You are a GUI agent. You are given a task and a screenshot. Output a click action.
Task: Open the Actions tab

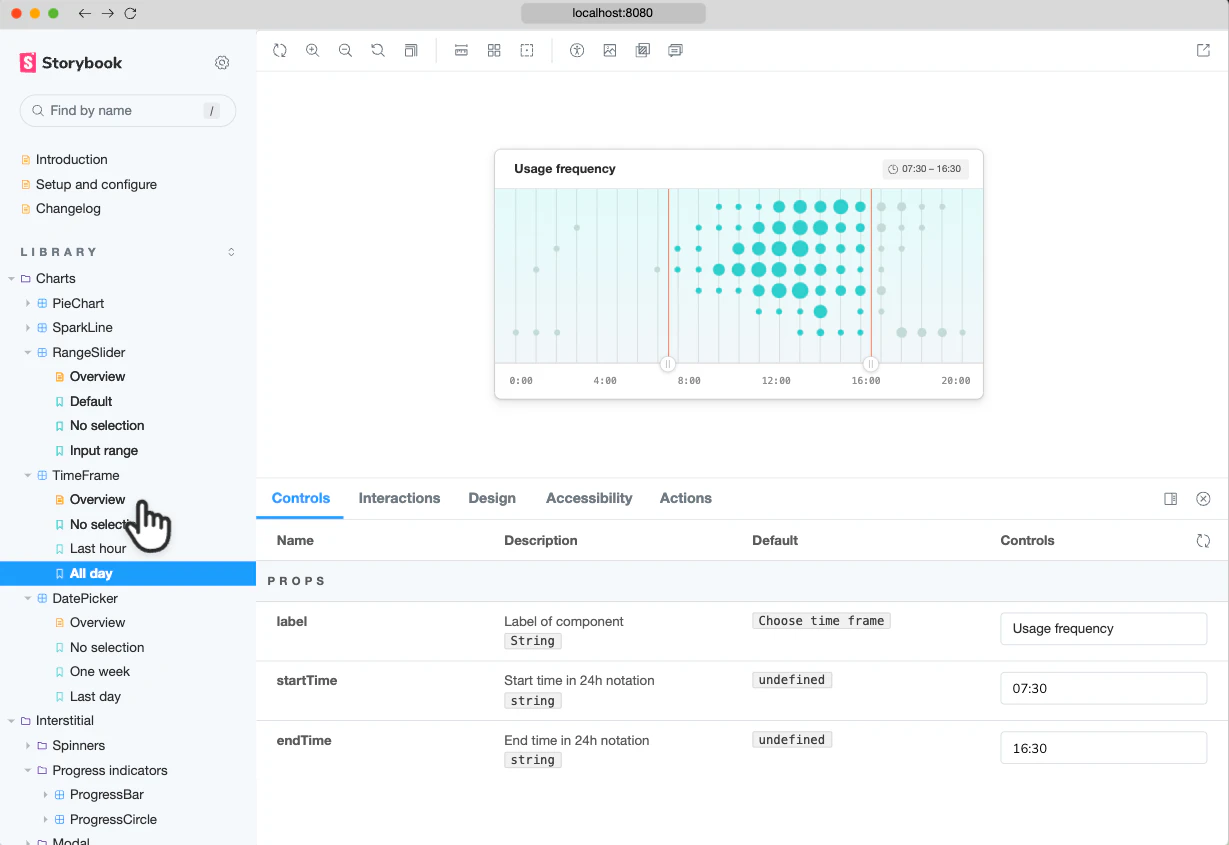686,498
